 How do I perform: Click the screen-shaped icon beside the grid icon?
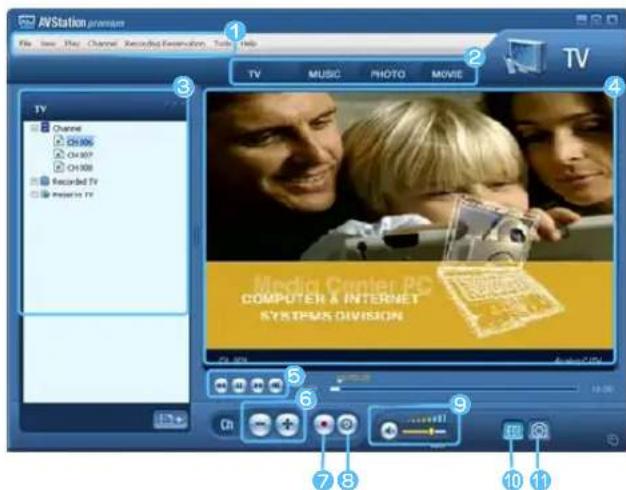(x=539, y=431)
